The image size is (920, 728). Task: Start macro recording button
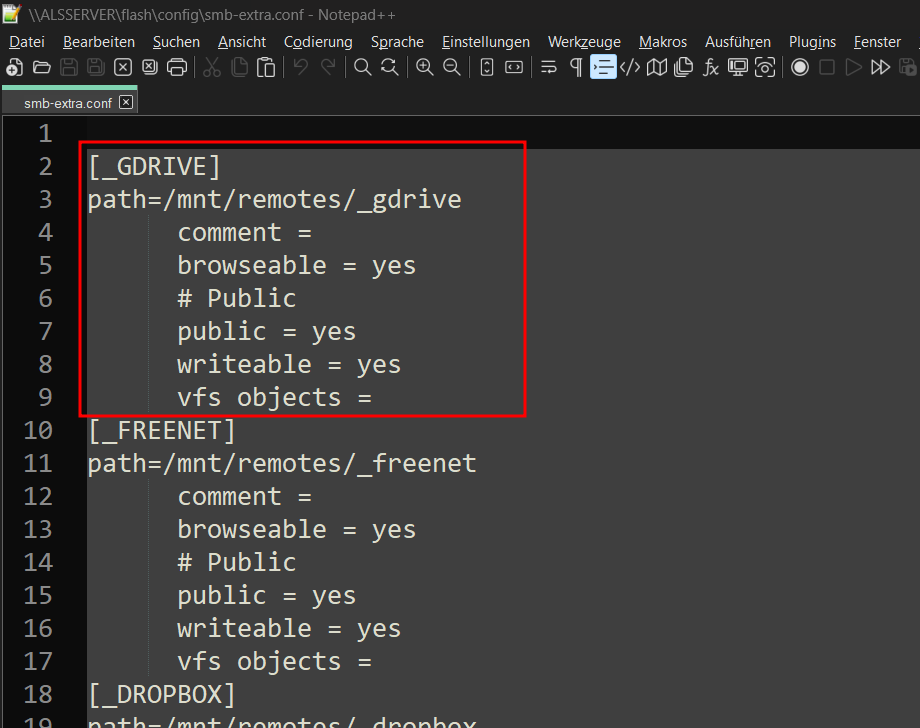click(800, 67)
